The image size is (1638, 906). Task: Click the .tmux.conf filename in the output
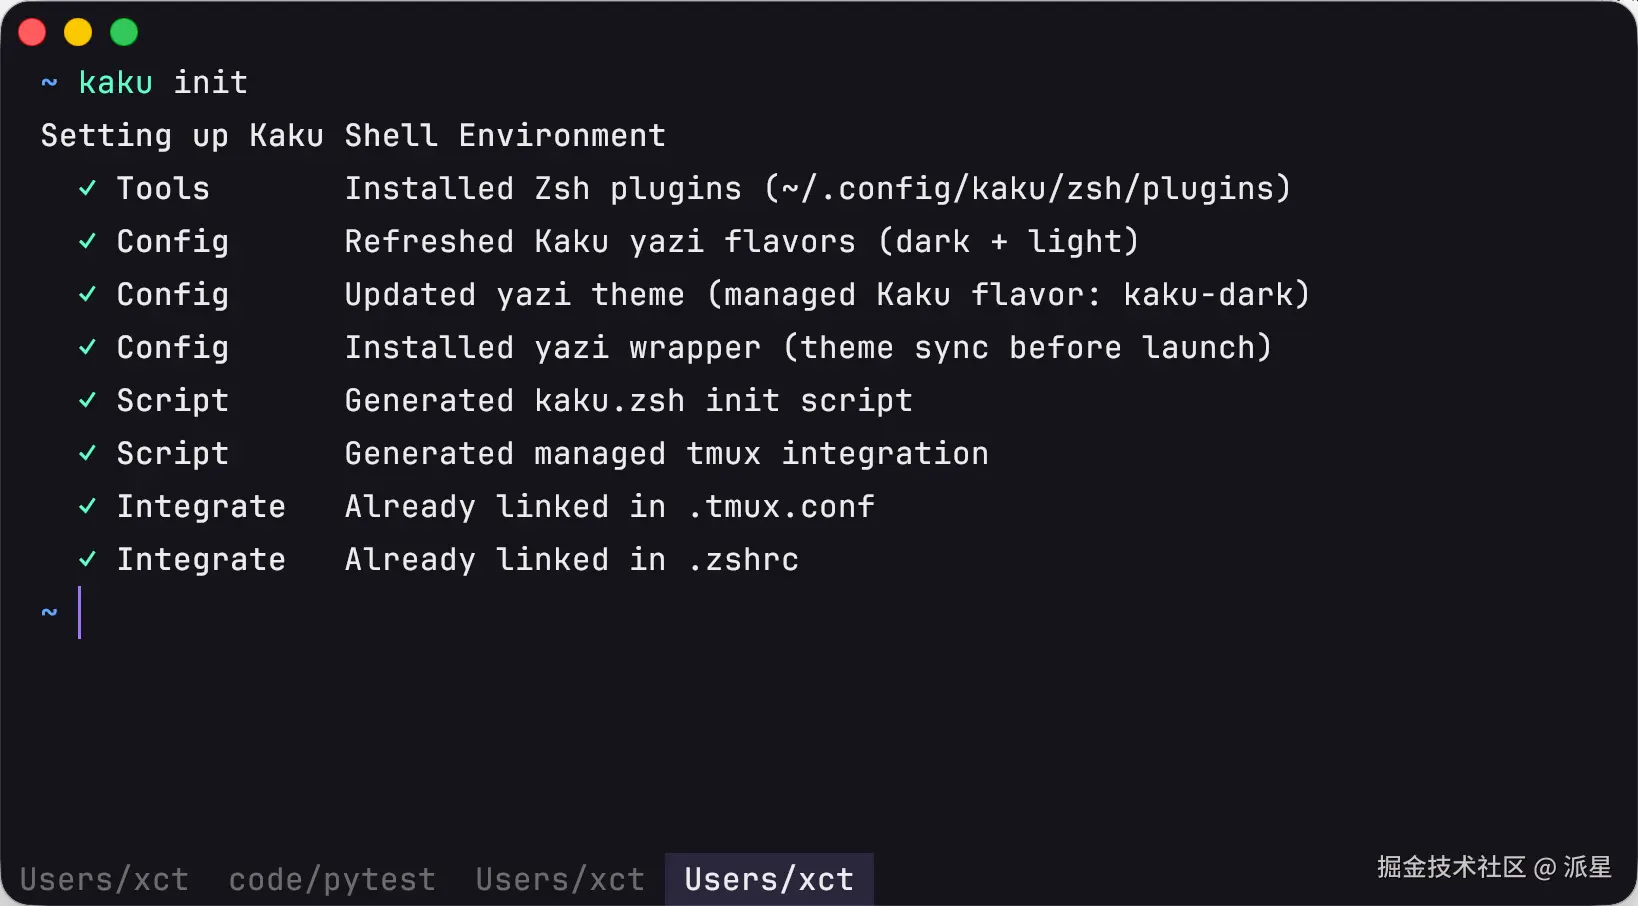(782, 506)
